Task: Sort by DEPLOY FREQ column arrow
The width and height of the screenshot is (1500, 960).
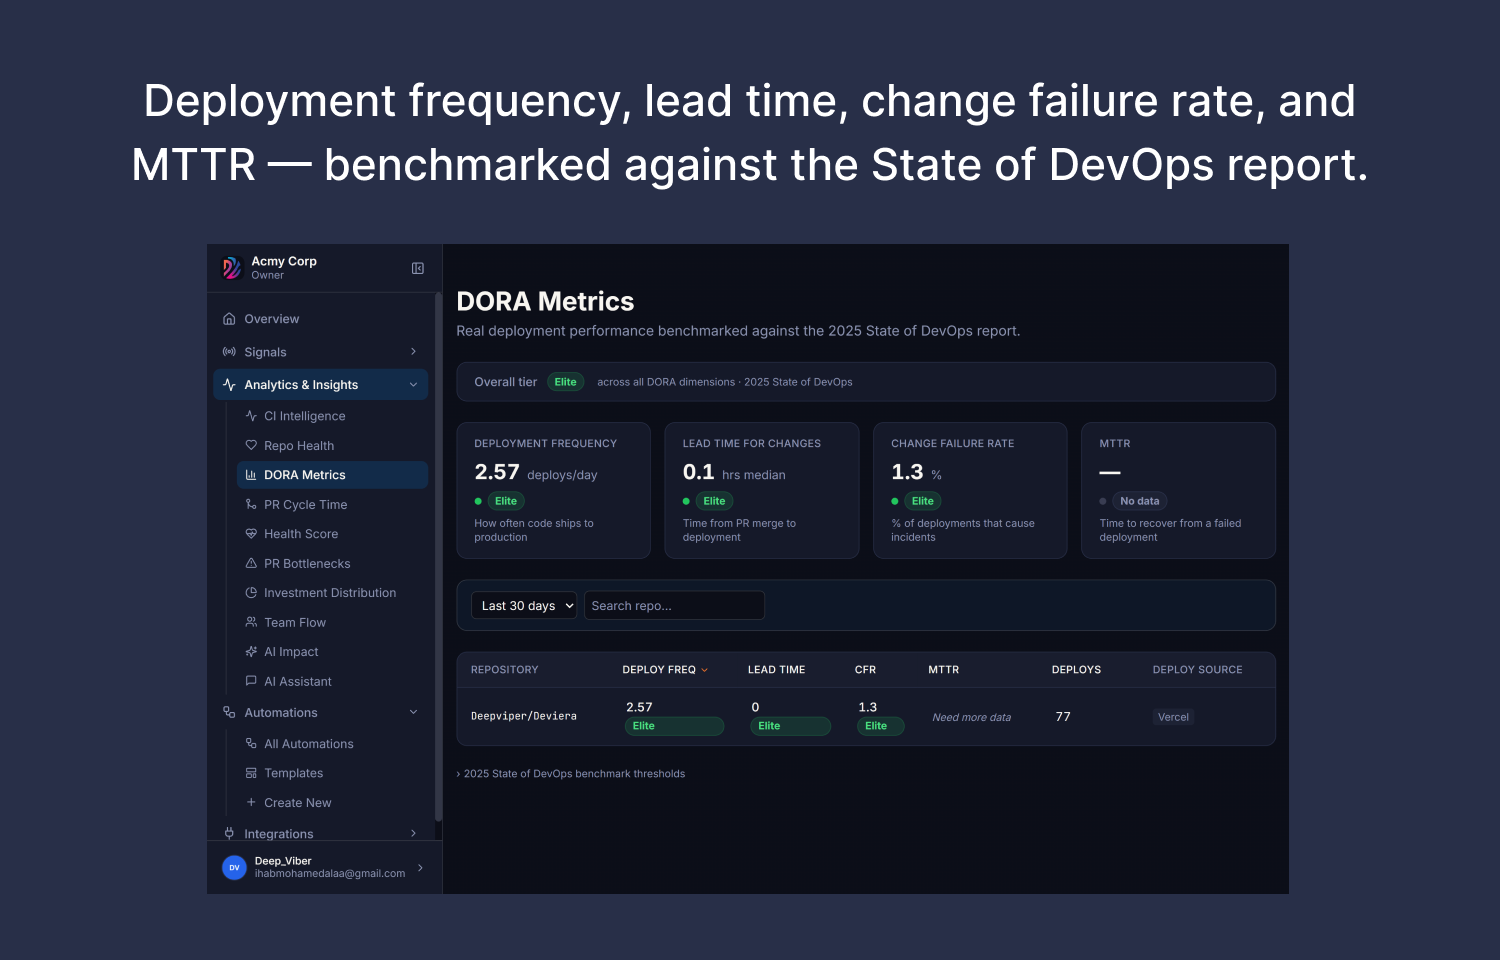Action: (704, 670)
